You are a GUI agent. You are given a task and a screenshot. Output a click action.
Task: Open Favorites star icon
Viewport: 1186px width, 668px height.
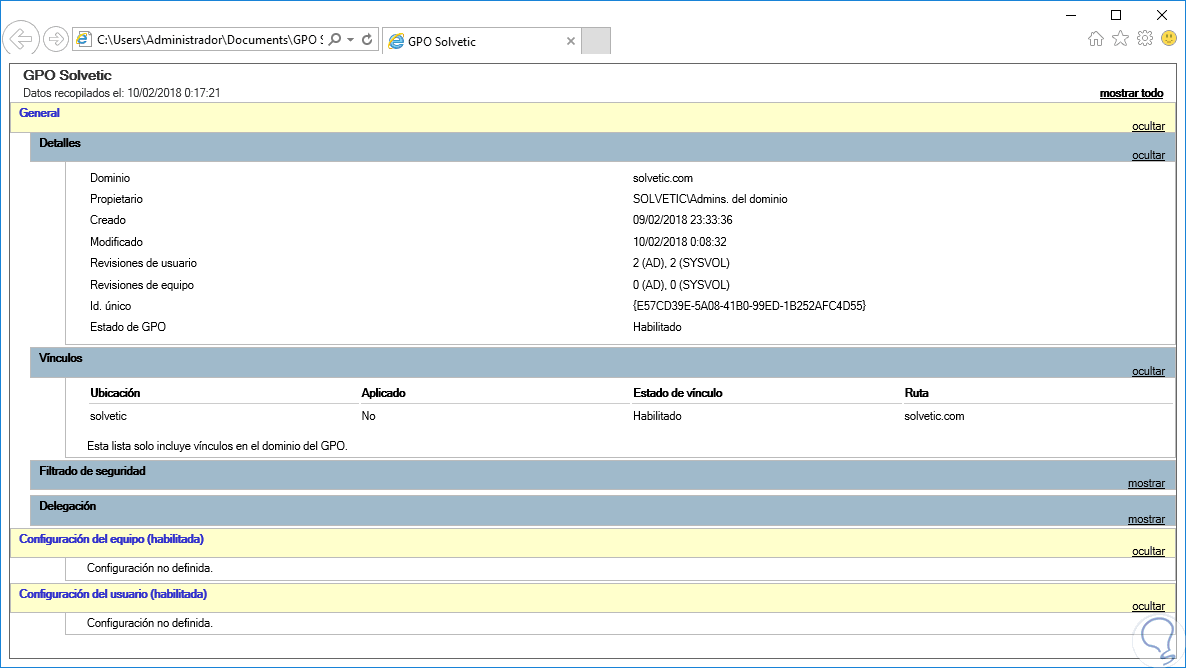(x=1120, y=39)
